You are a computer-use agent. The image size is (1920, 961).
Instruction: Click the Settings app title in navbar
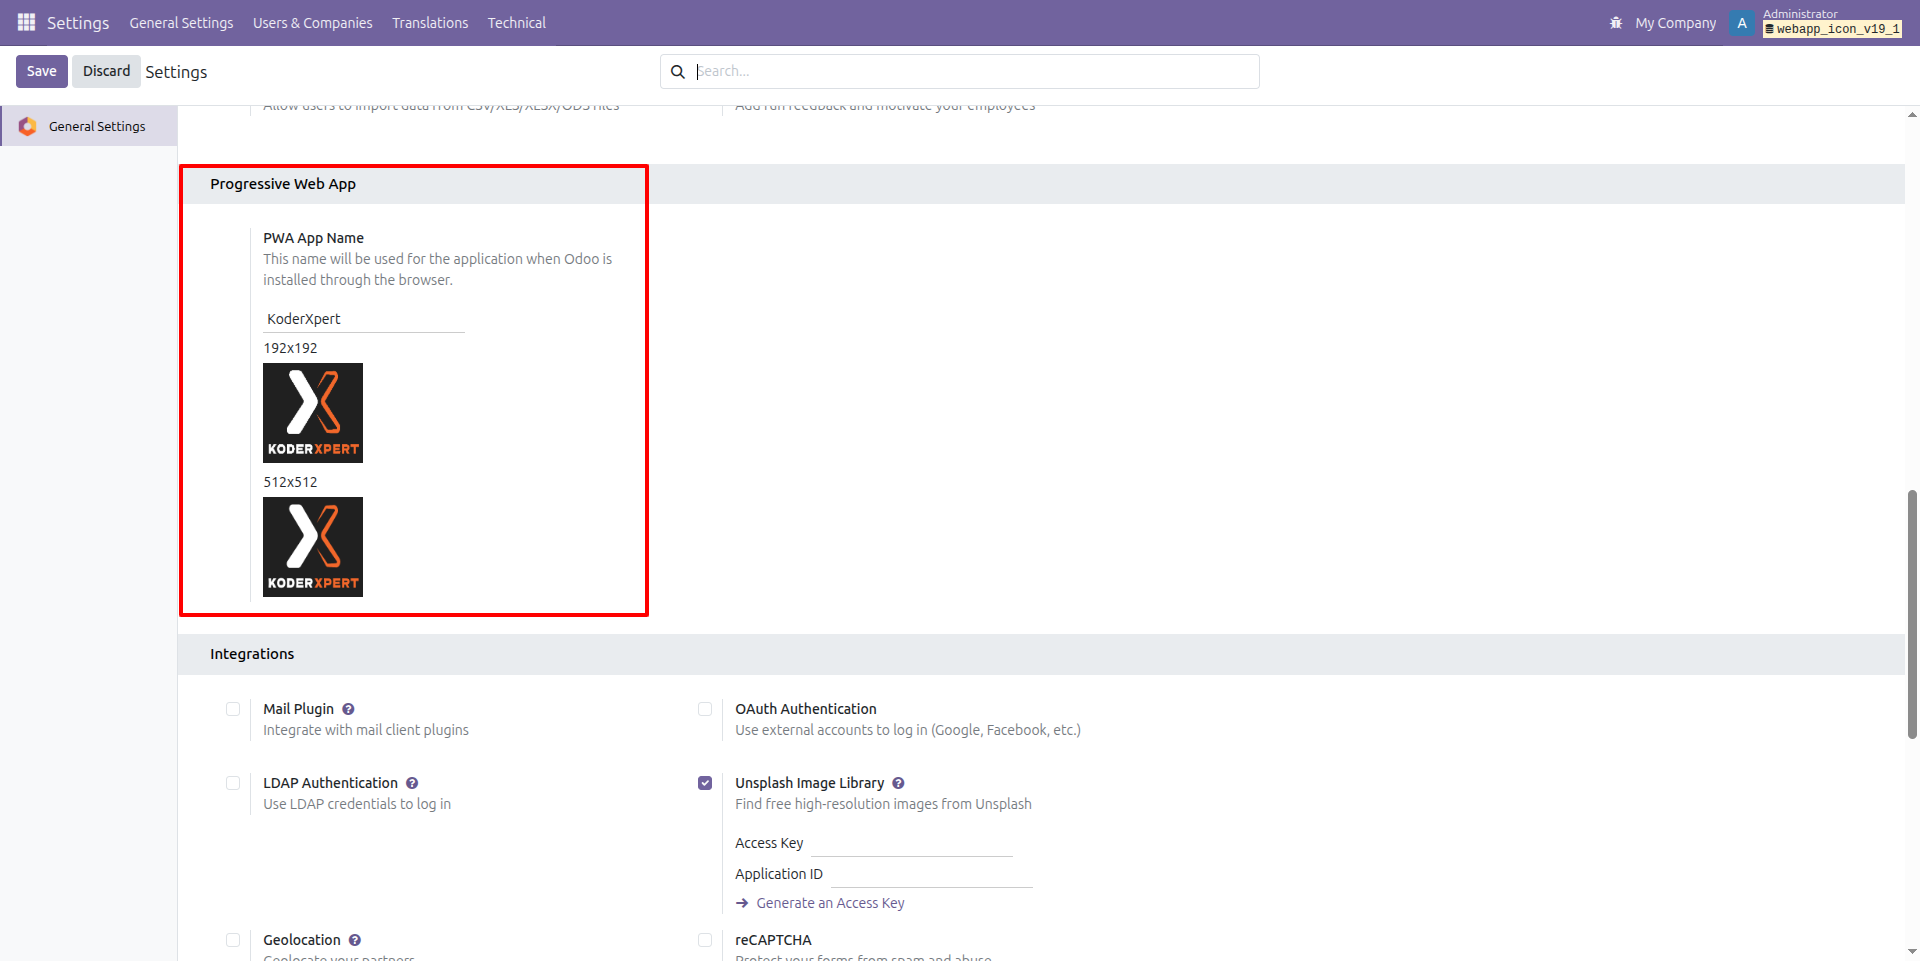tap(78, 23)
